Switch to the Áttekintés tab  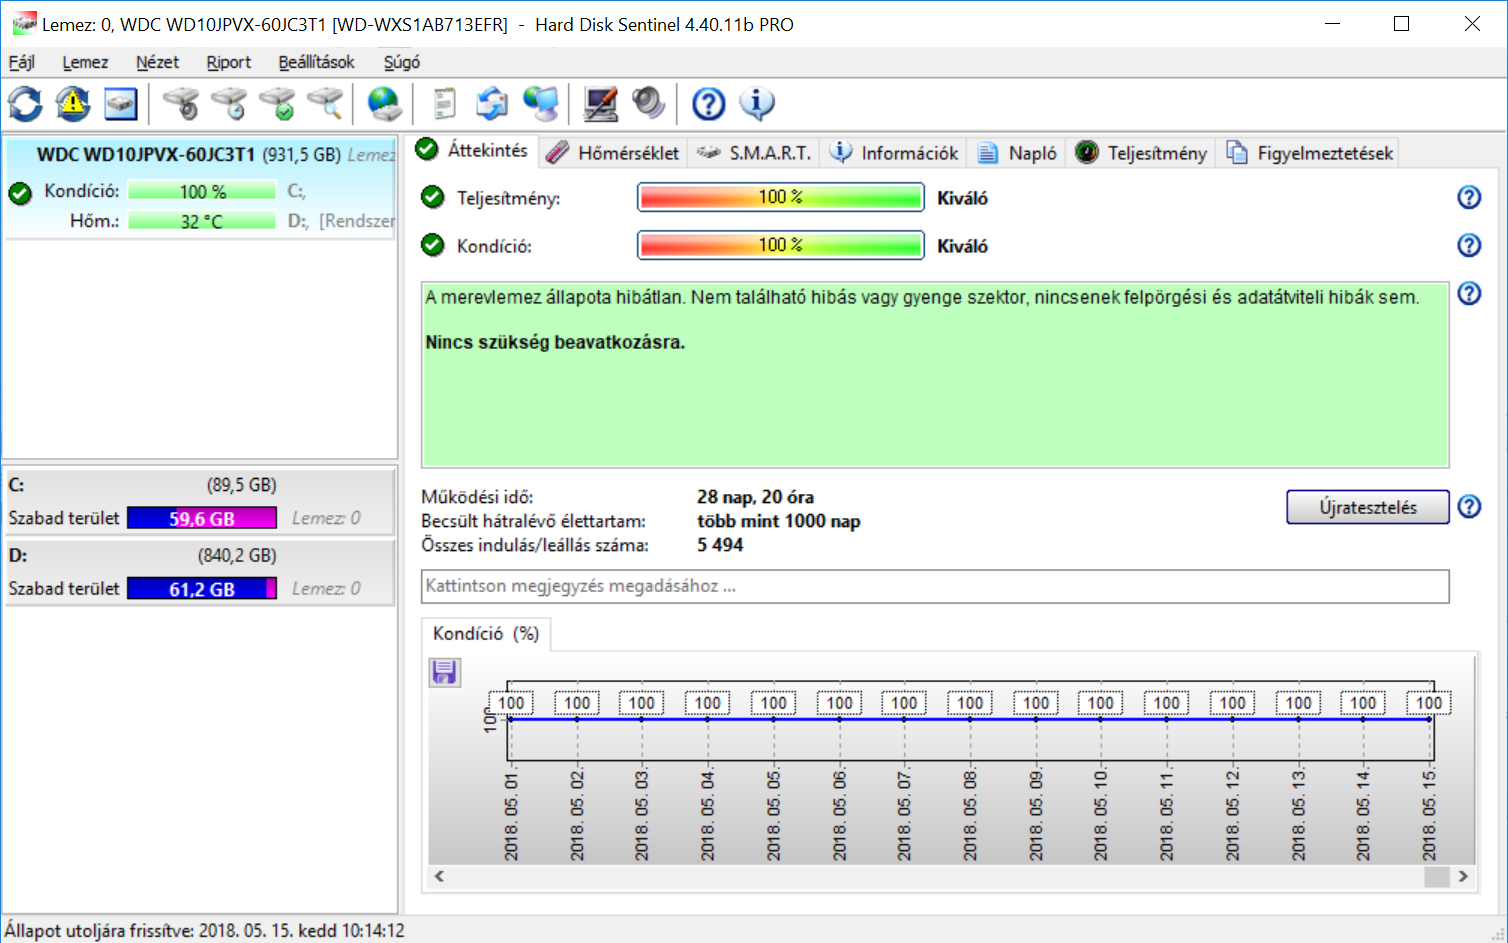472,150
